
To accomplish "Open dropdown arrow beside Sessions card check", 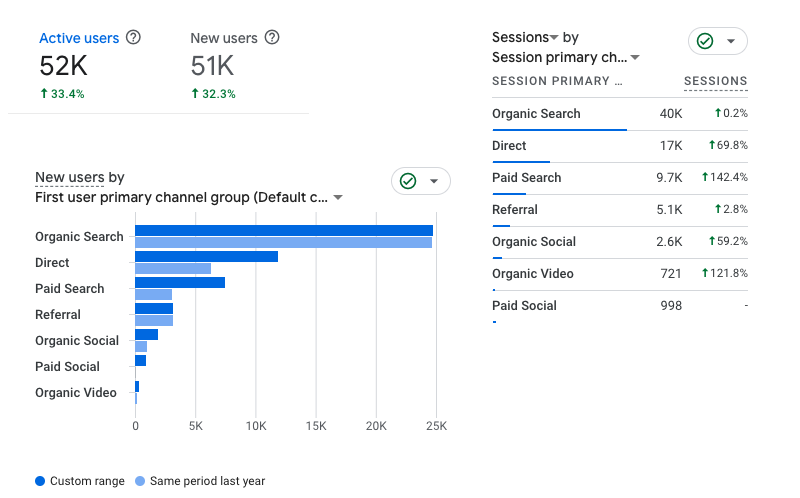I will [731, 41].
